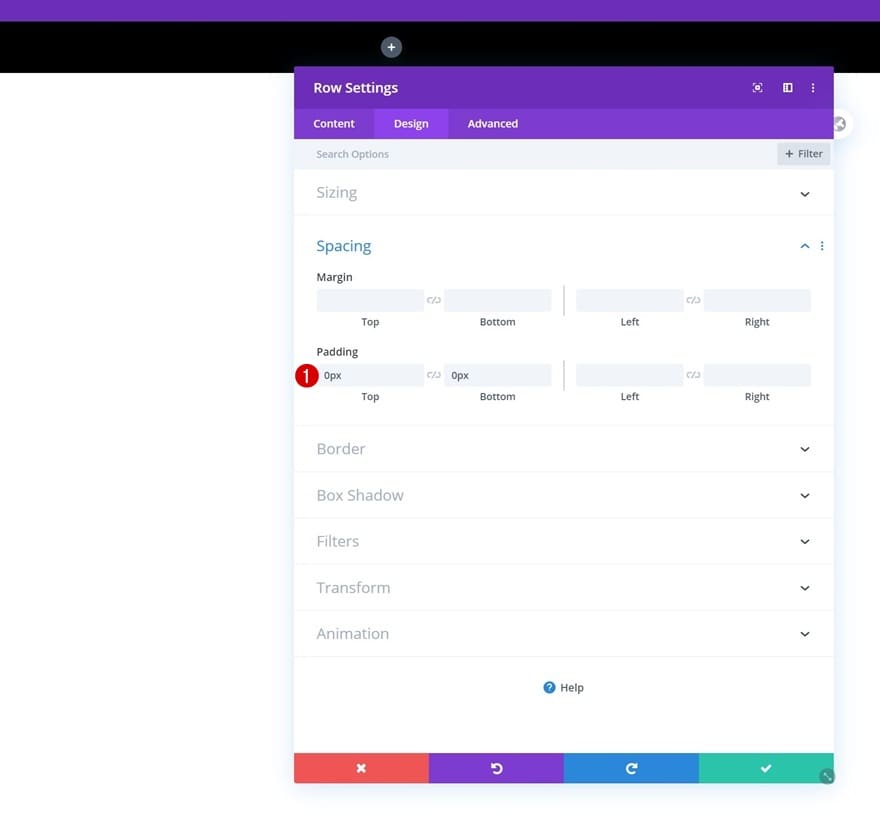
Task: Toggle link between margin top and bottom
Action: [434, 300]
